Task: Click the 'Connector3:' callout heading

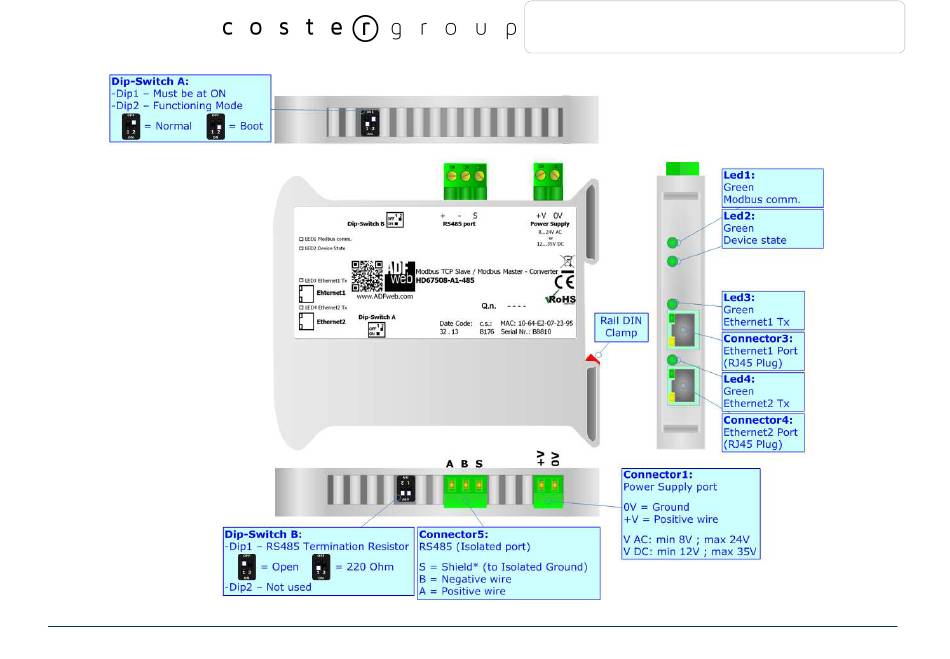Action: 757,339
